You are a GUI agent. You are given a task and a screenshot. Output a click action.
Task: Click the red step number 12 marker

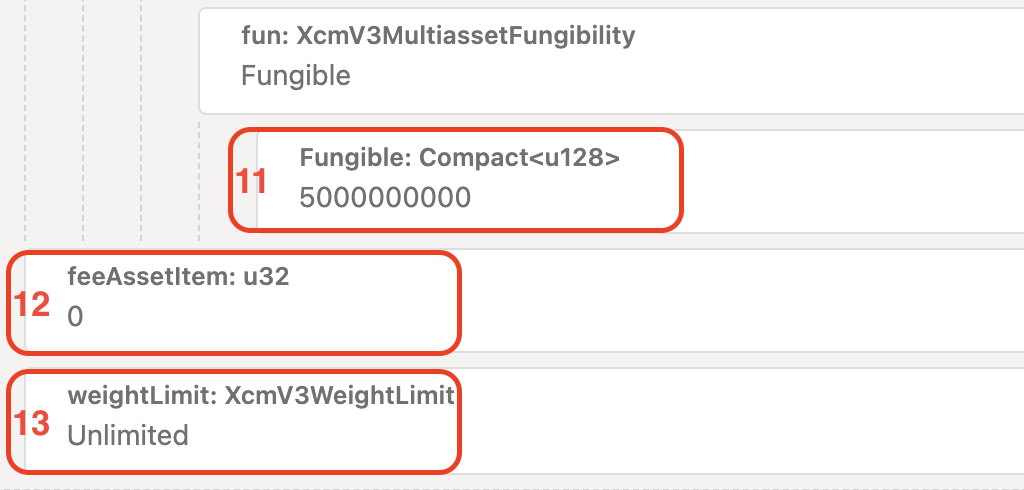(32, 304)
